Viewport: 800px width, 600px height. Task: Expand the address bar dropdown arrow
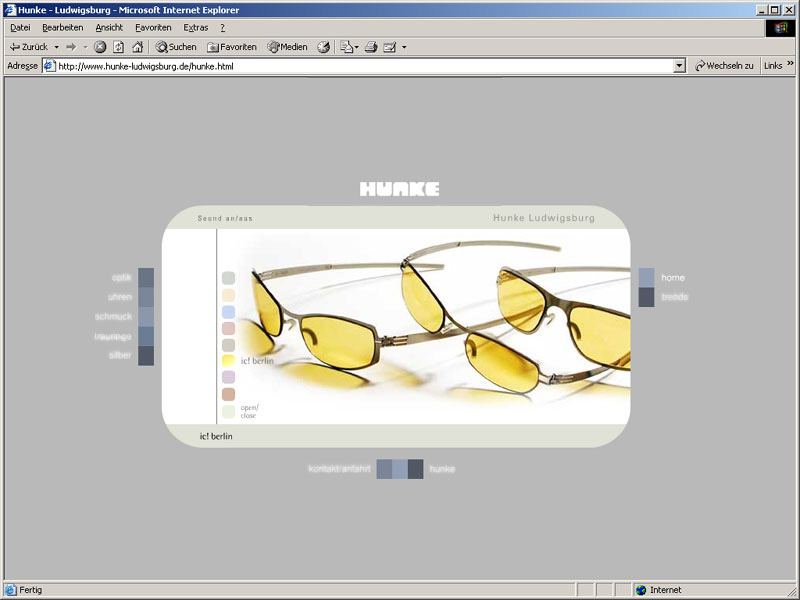[679, 66]
